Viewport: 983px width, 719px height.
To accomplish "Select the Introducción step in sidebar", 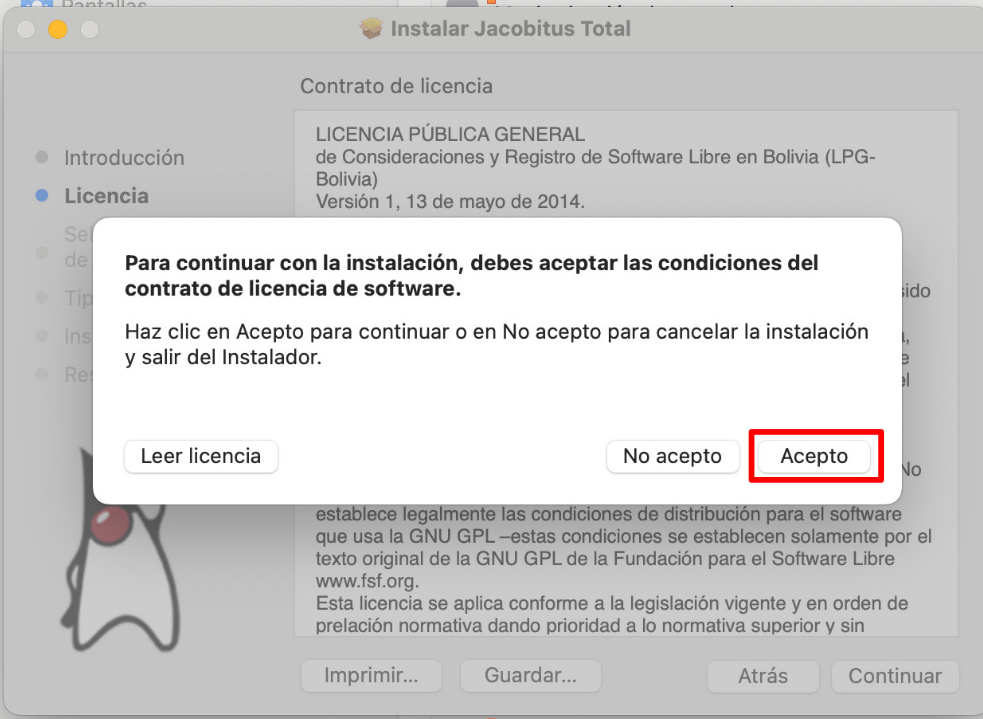I will [x=124, y=158].
